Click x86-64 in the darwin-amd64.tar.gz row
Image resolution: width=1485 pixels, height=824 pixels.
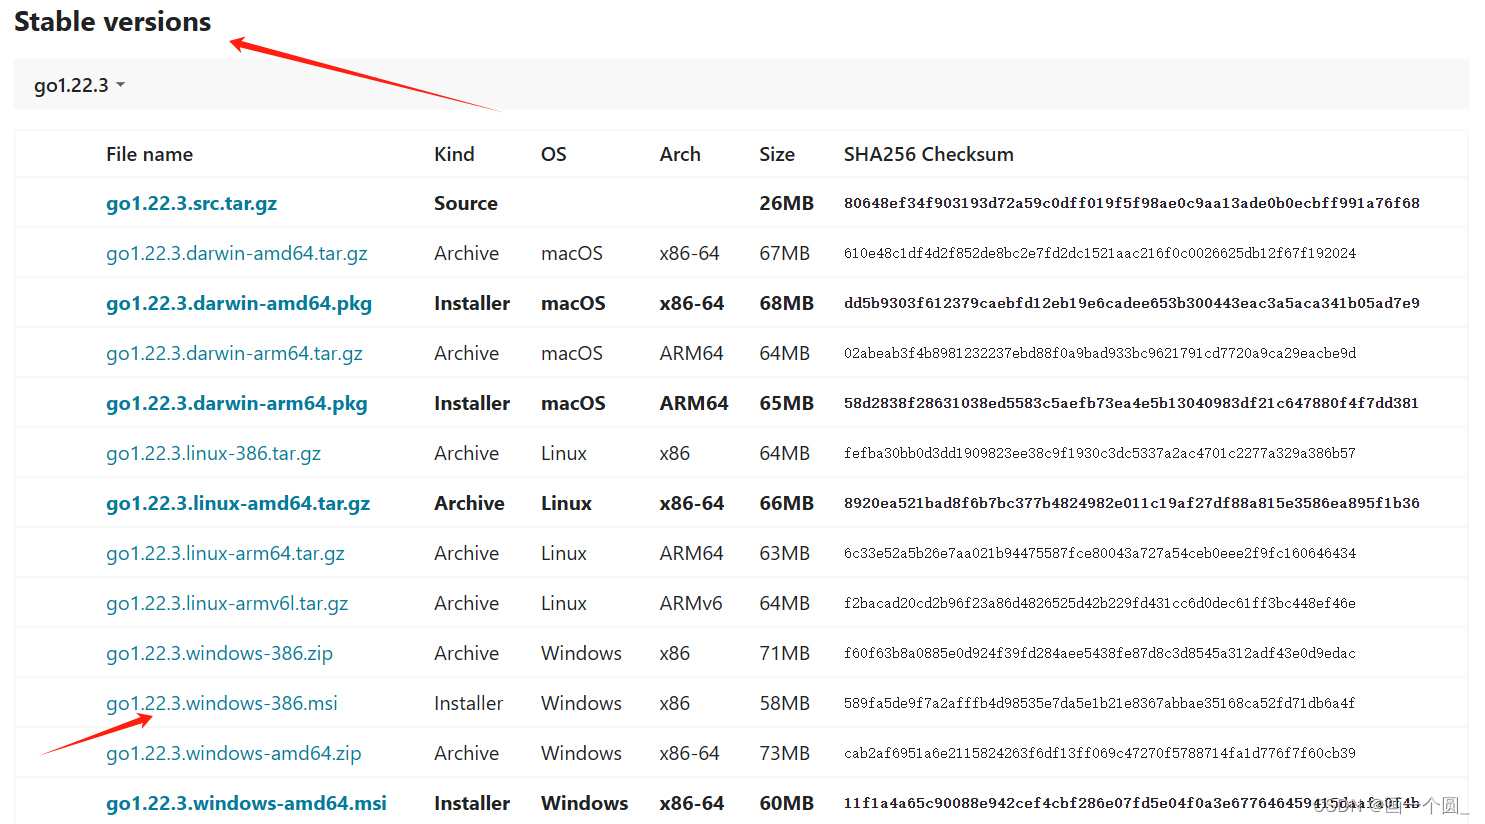689,253
